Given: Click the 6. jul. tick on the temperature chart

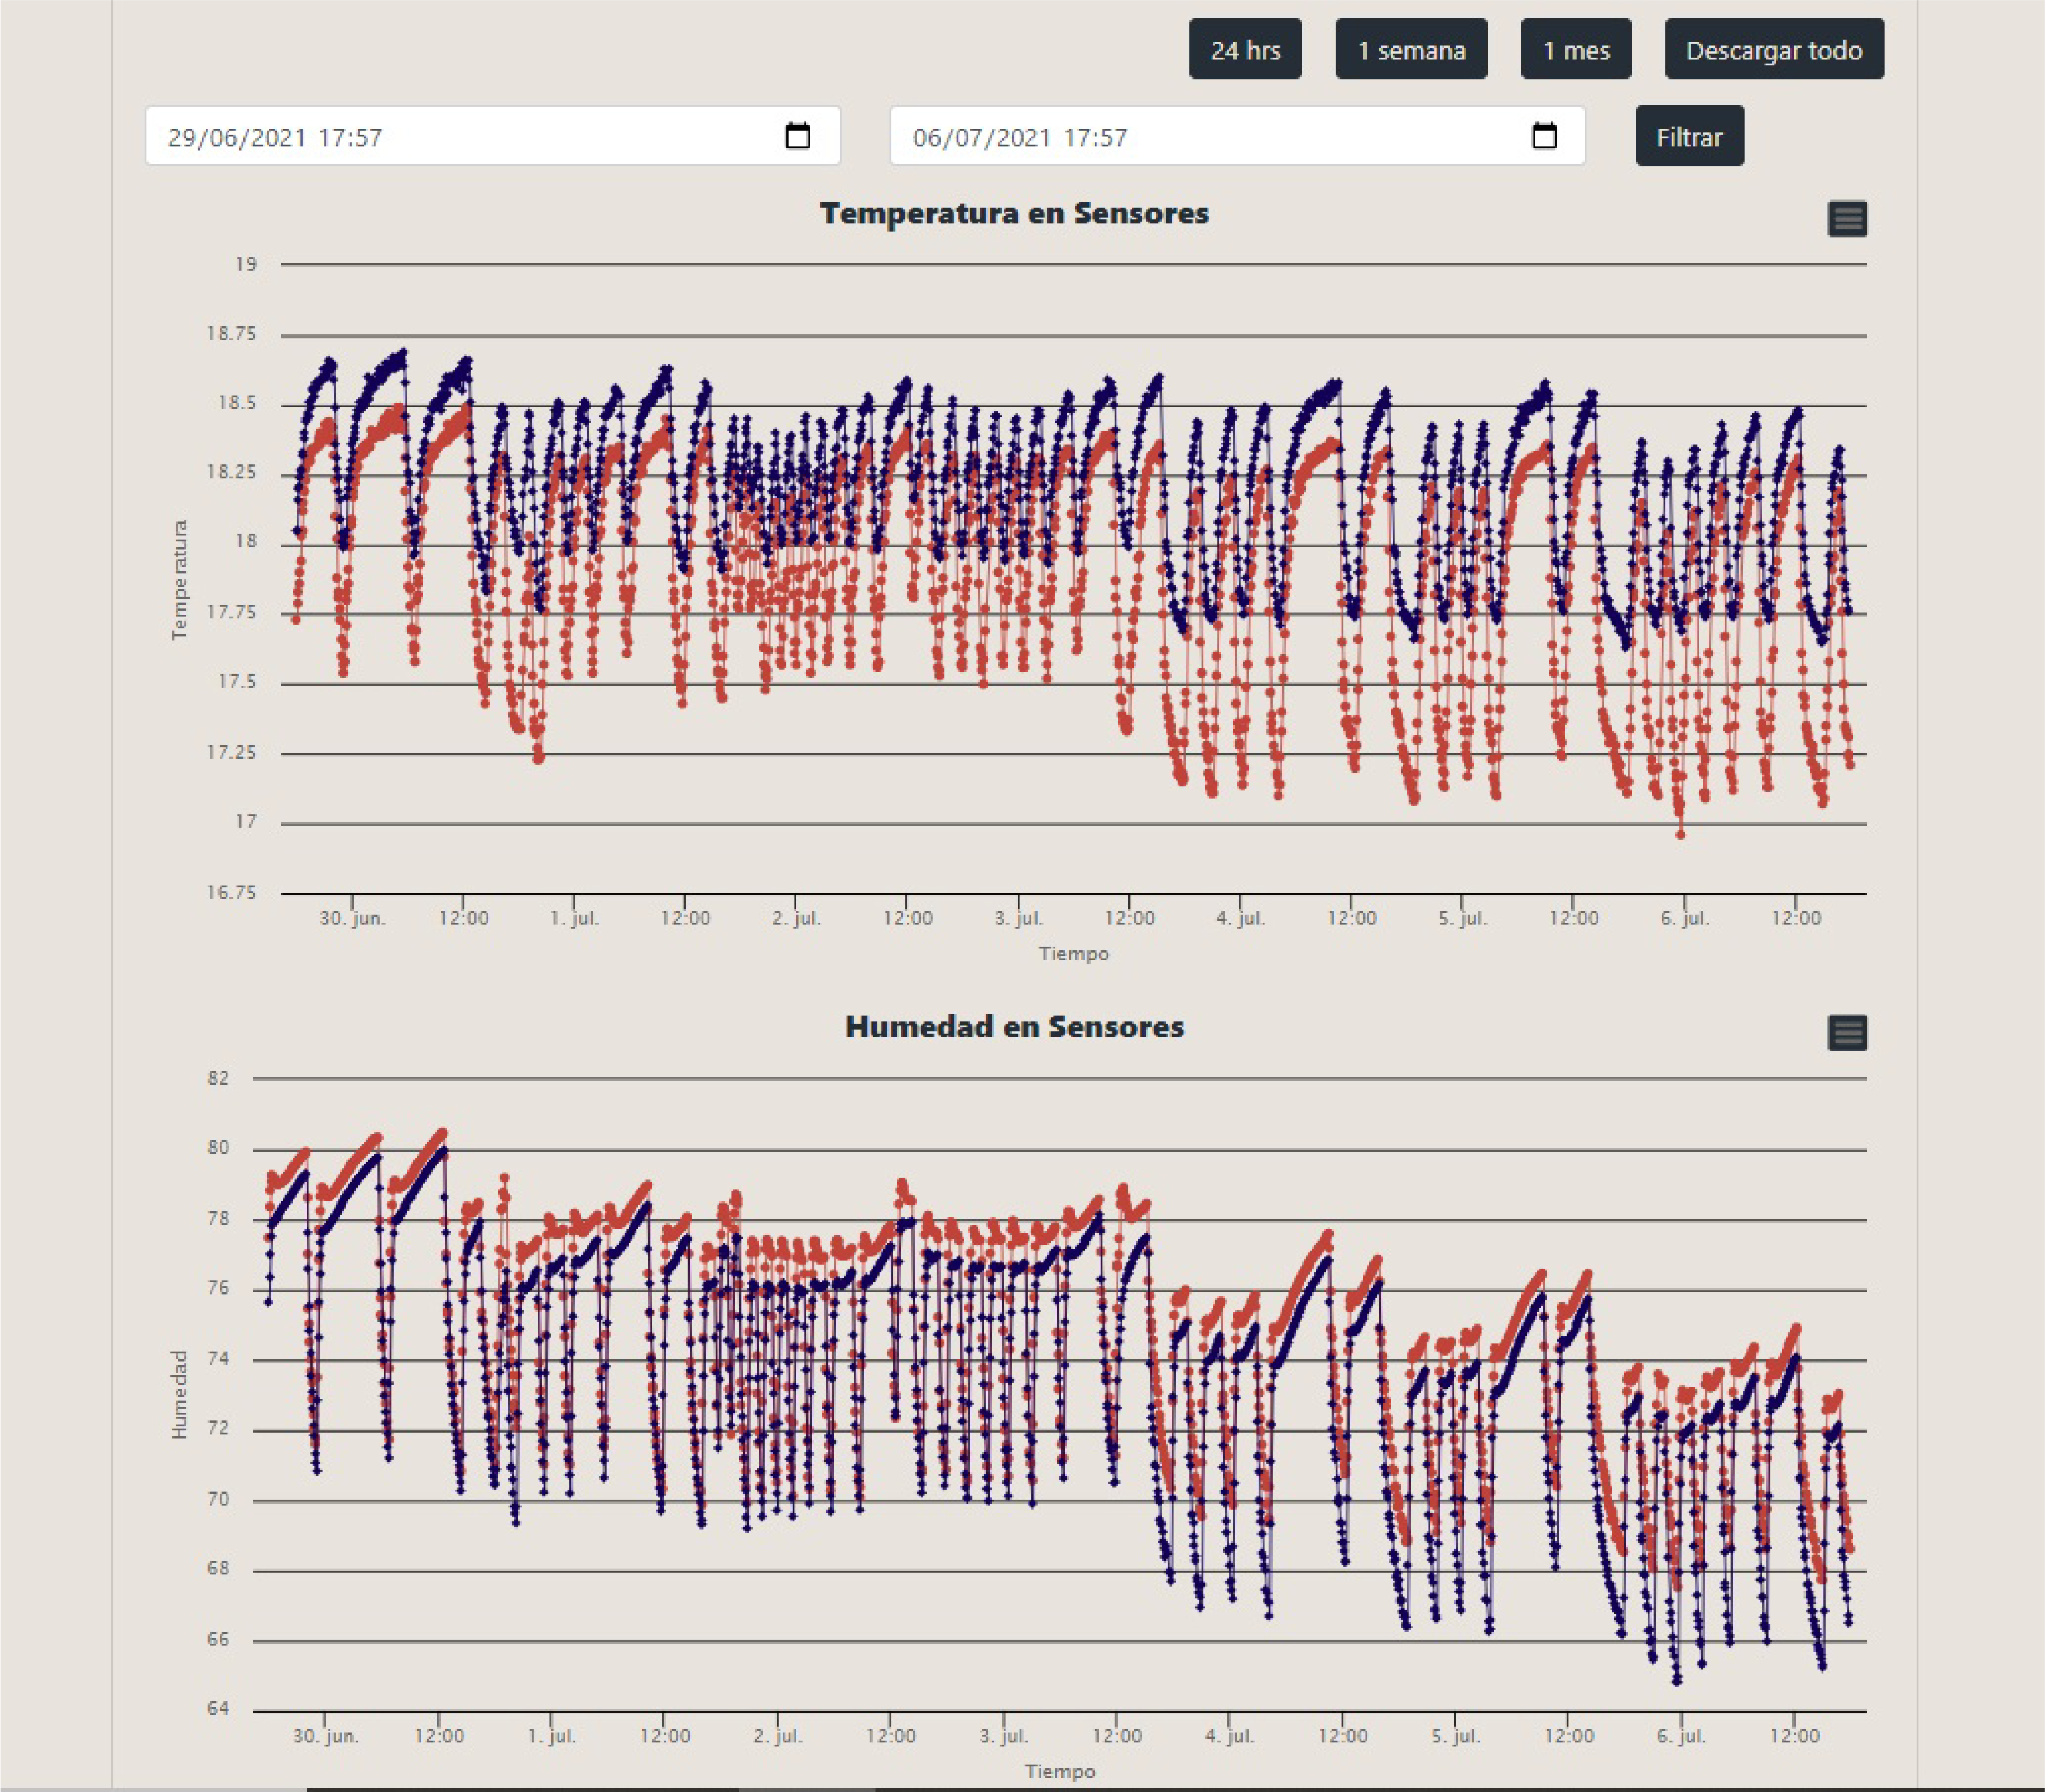Looking at the screenshot, I should point(1685,918).
